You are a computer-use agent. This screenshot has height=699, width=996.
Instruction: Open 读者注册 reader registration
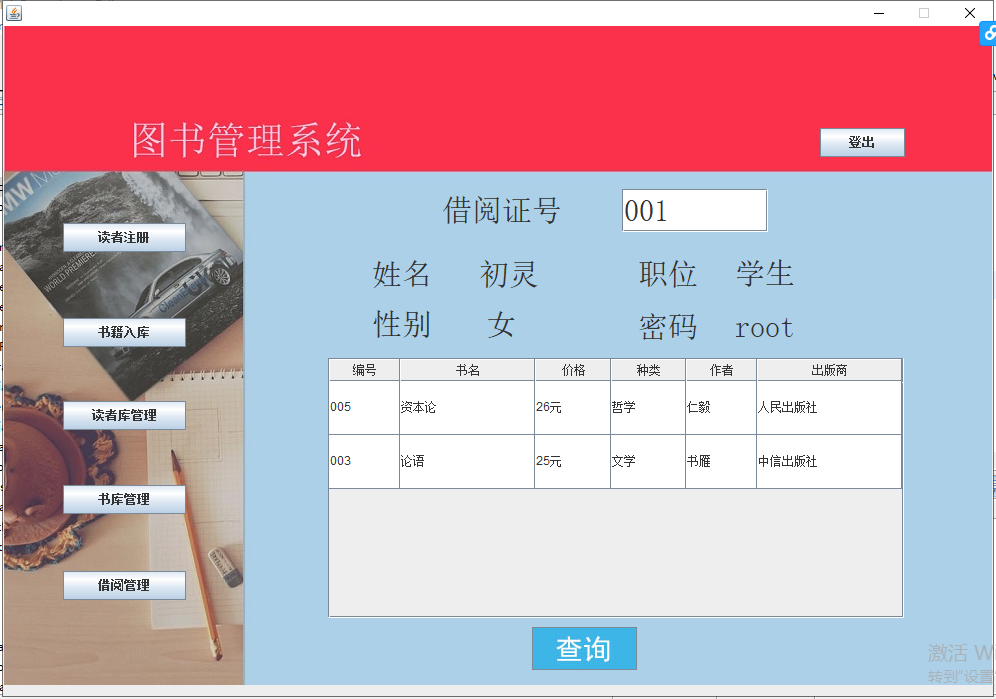pos(124,238)
